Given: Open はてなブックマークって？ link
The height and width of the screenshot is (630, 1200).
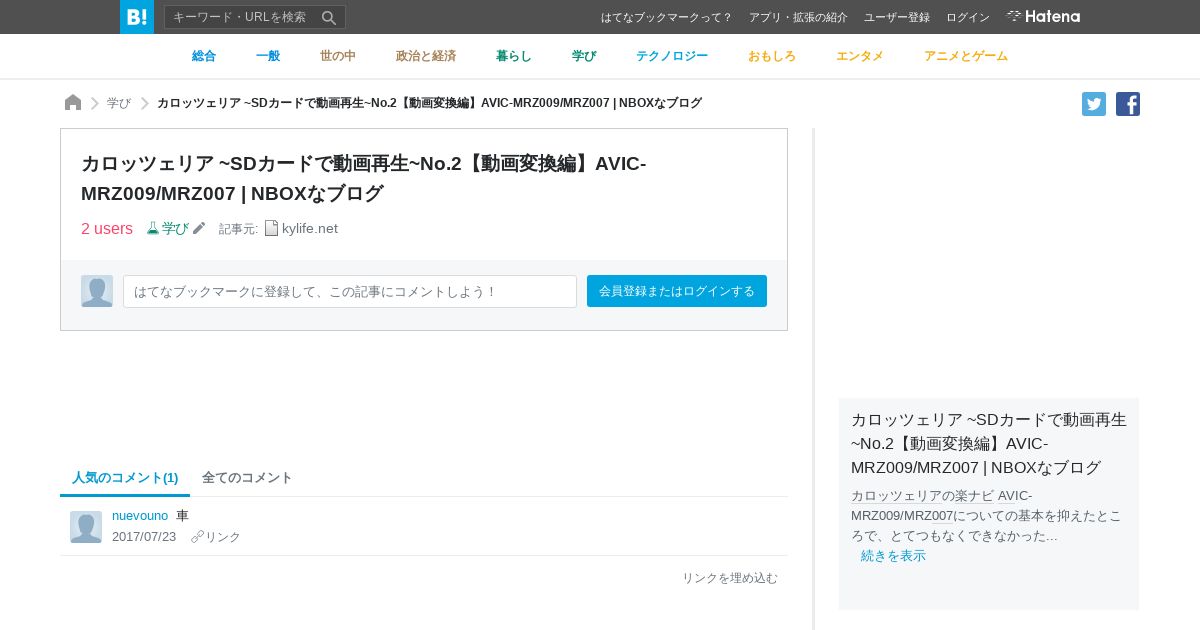Looking at the screenshot, I should [667, 17].
